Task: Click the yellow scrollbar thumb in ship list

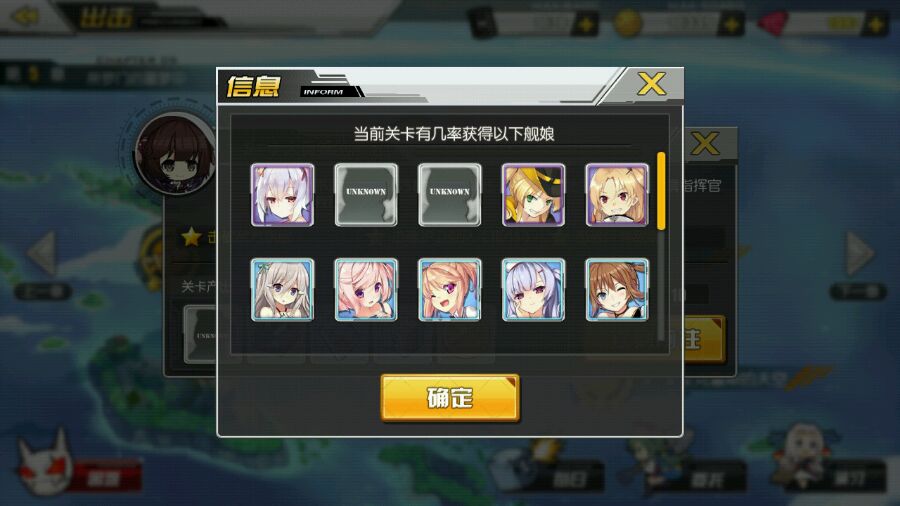Action: click(x=661, y=191)
